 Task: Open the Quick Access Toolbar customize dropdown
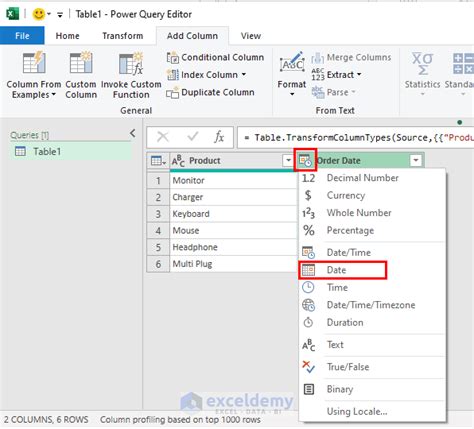point(60,14)
